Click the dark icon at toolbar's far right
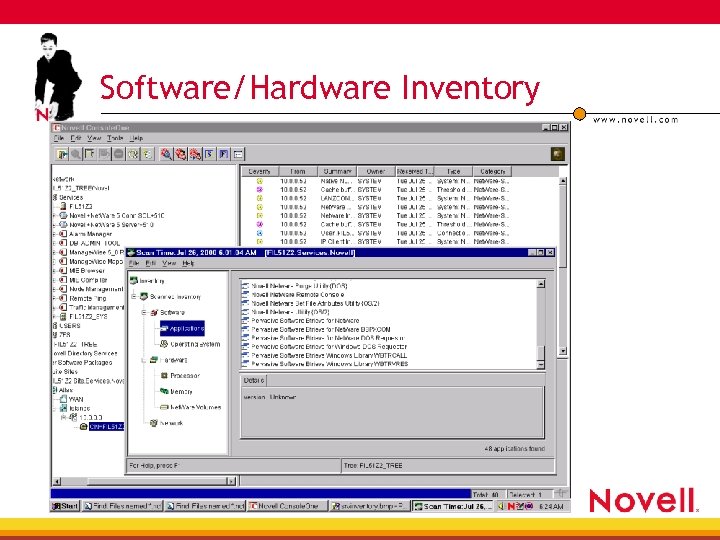 pos(557,154)
